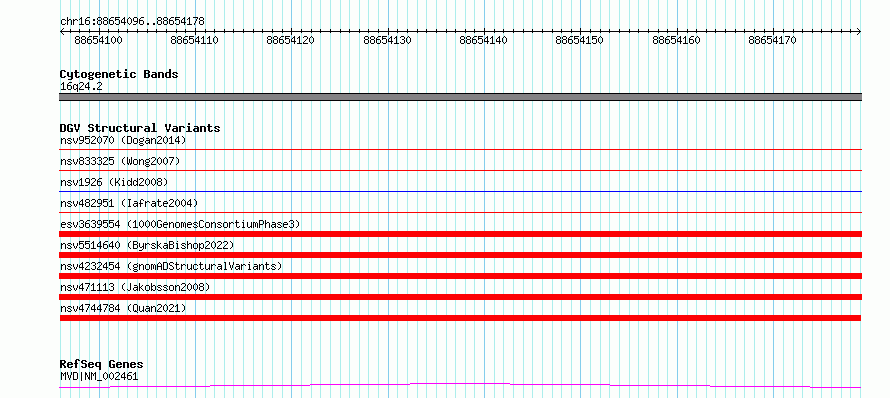890x398 pixels.
Task: Open variant nsv952070 (Dogan2014)
Action: [x=123, y=140]
